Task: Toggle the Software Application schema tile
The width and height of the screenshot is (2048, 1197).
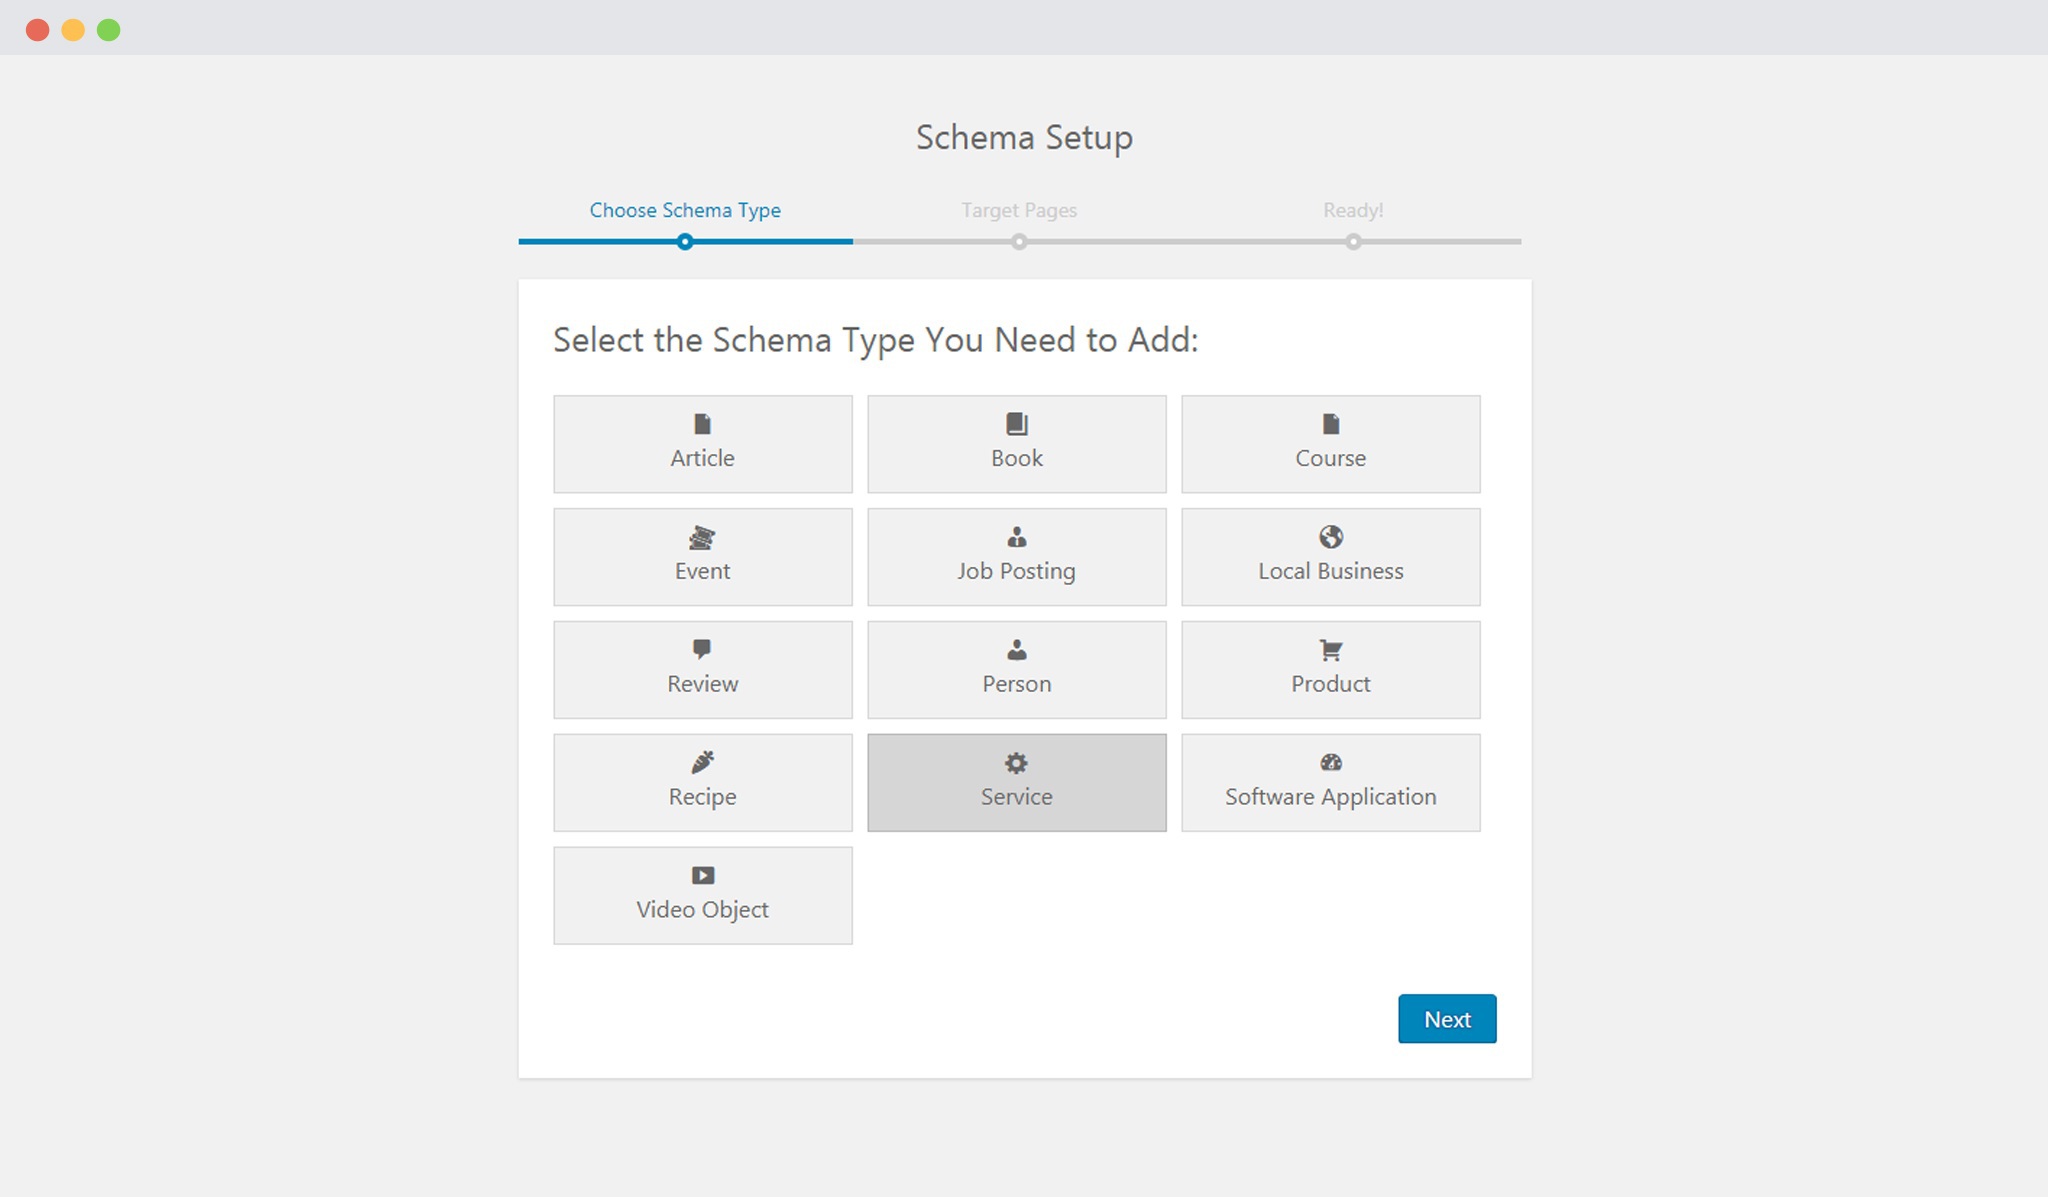Action: [x=1330, y=782]
